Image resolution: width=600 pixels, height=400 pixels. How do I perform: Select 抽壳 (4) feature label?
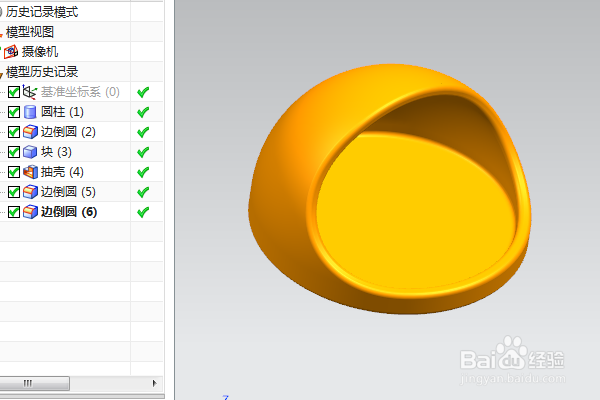click(x=62, y=172)
